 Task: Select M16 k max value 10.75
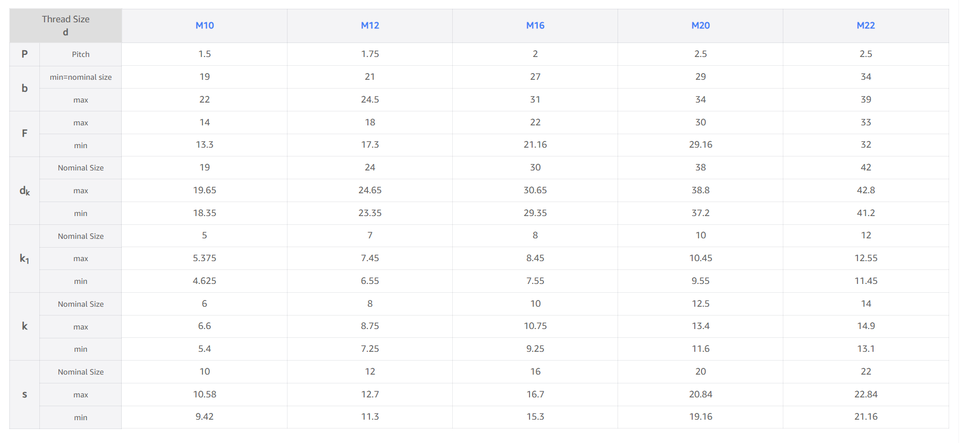coord(535,326)
